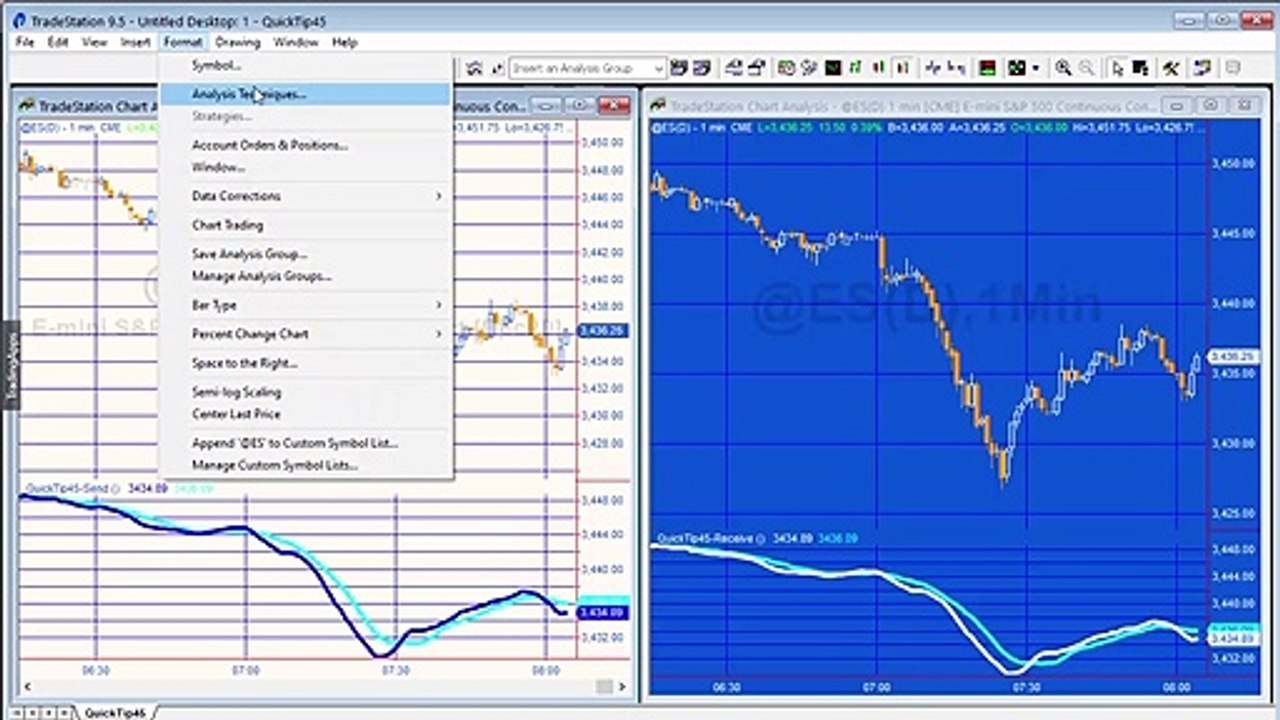Viewport: 1280px width, 720px height.
Task: Click left chart scrollbar left arrow
Action: [x=27, y=686]
